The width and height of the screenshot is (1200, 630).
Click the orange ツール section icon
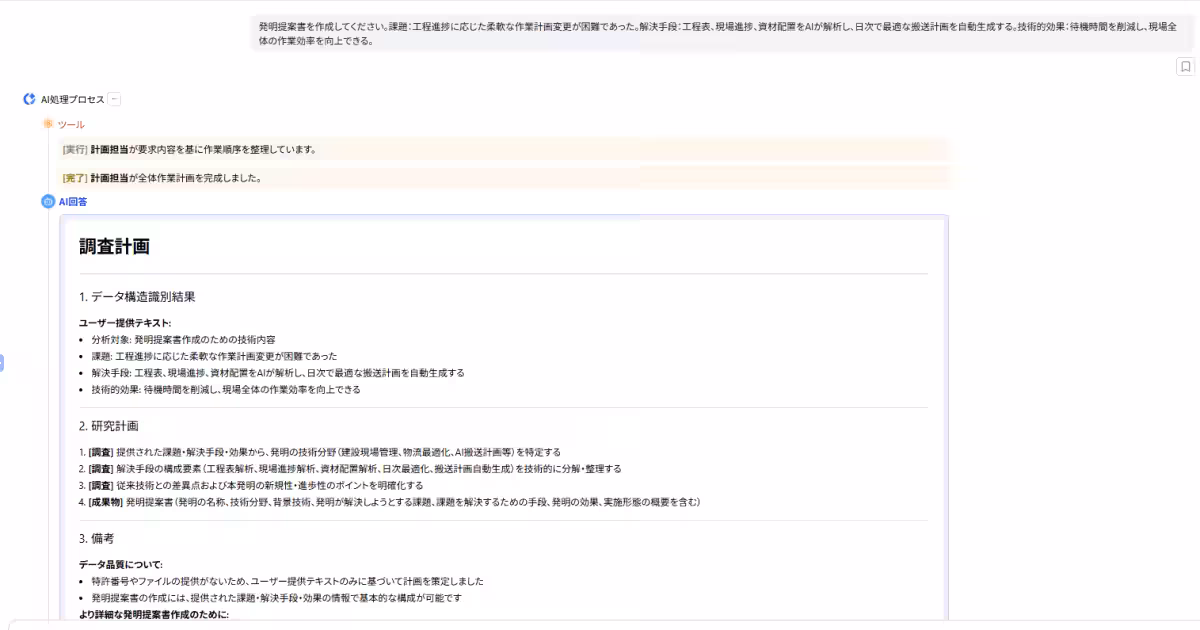click(46, 124)
